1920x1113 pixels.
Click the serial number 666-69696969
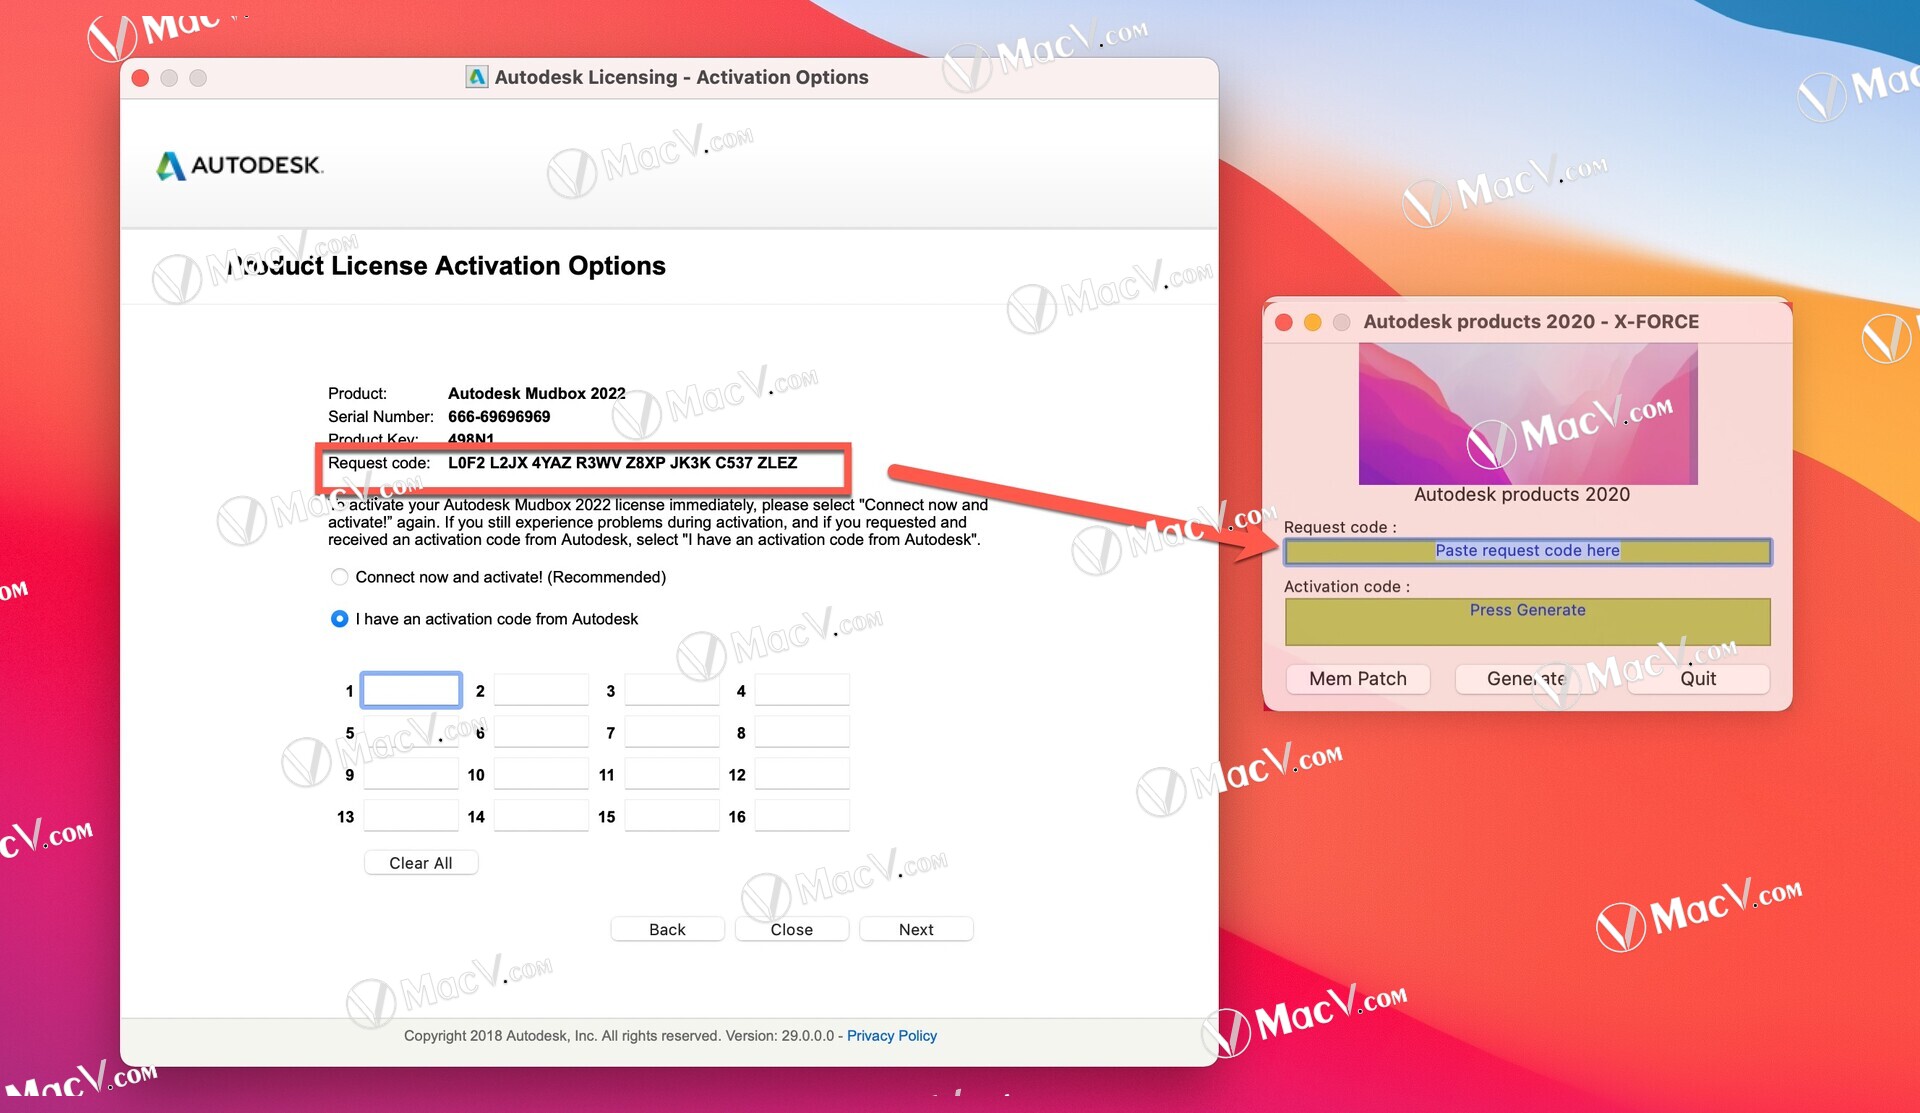[499, 417]
